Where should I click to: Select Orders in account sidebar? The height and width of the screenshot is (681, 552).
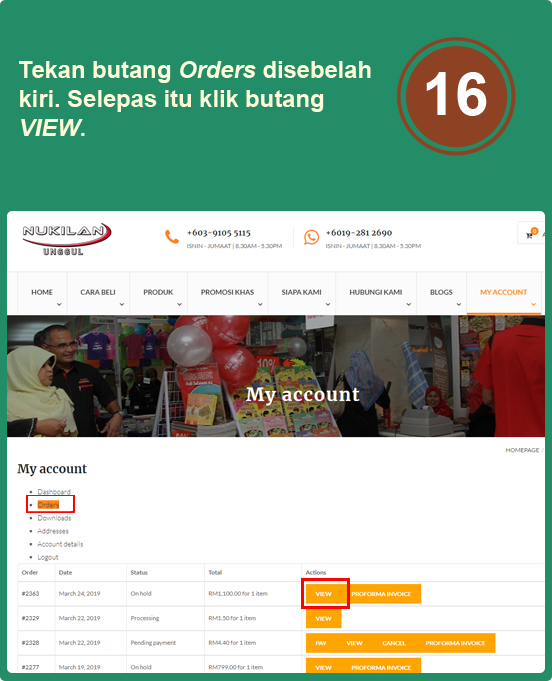(x=48, y=505)
